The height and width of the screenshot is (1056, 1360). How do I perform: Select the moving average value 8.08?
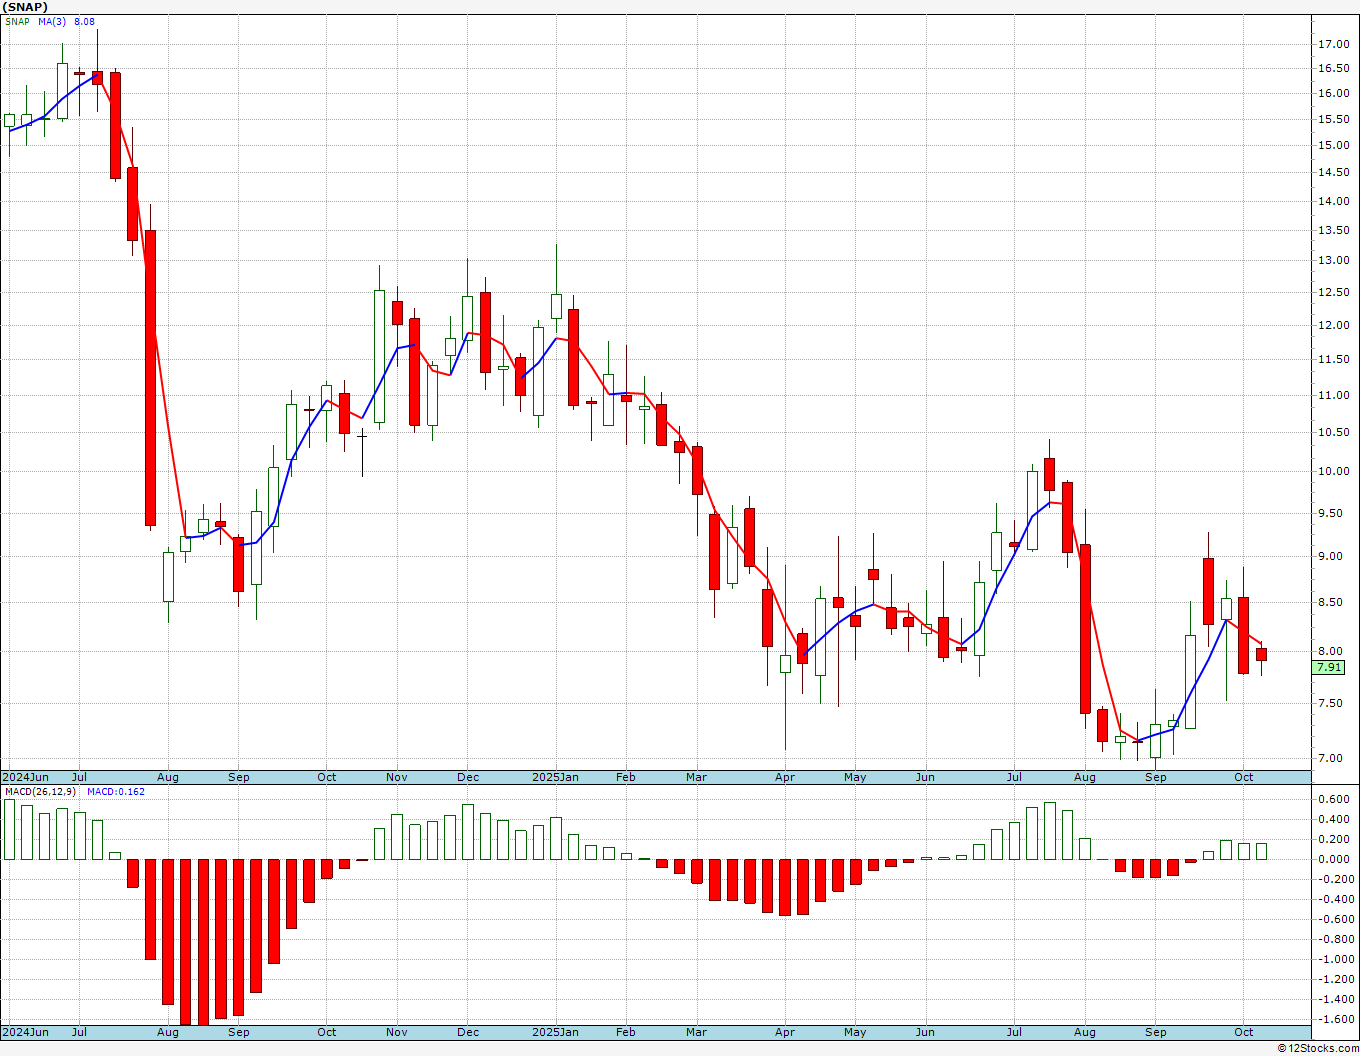[84, 21]
